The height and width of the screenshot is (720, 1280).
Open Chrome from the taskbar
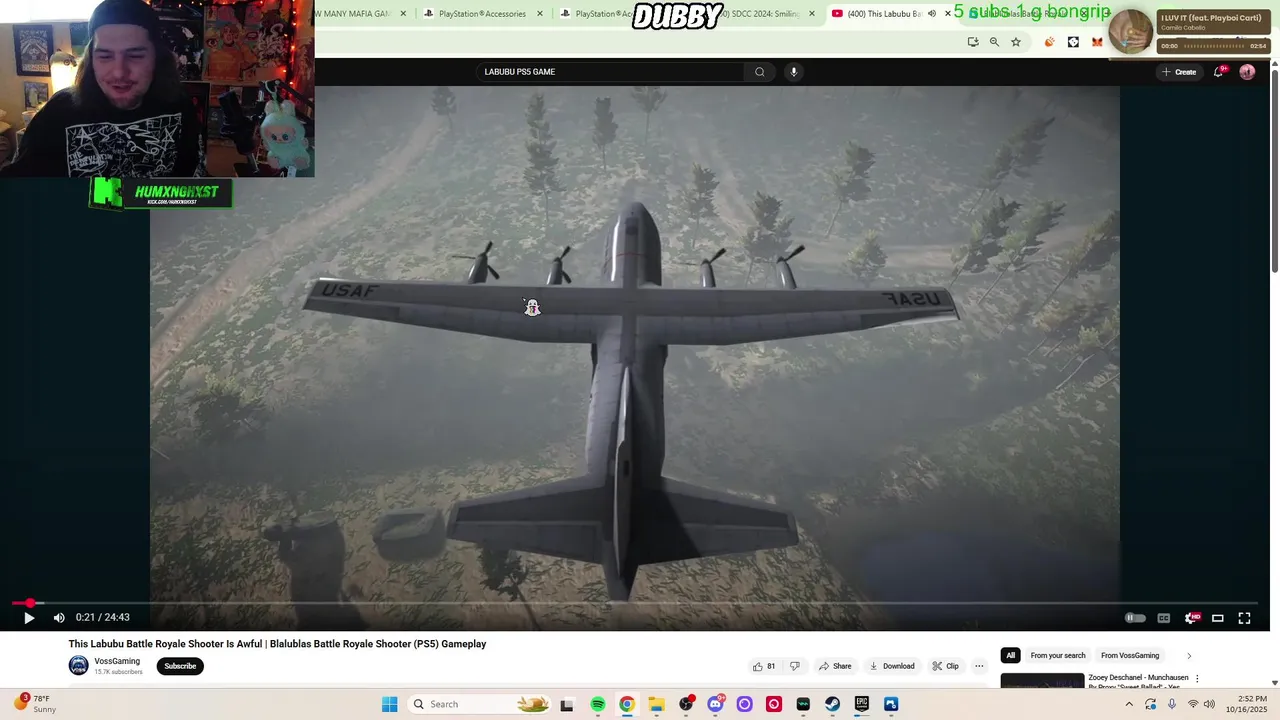tap(627, 704)
